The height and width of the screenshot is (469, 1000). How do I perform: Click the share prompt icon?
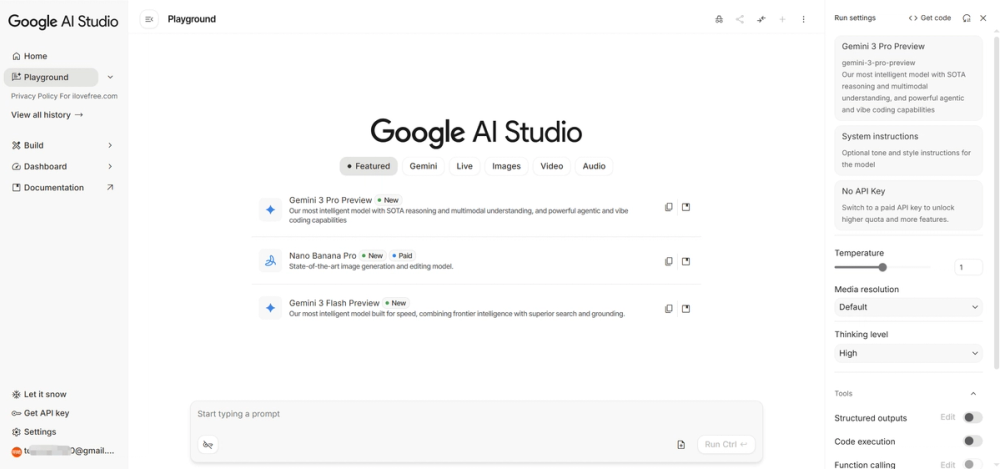coord(740,19)
